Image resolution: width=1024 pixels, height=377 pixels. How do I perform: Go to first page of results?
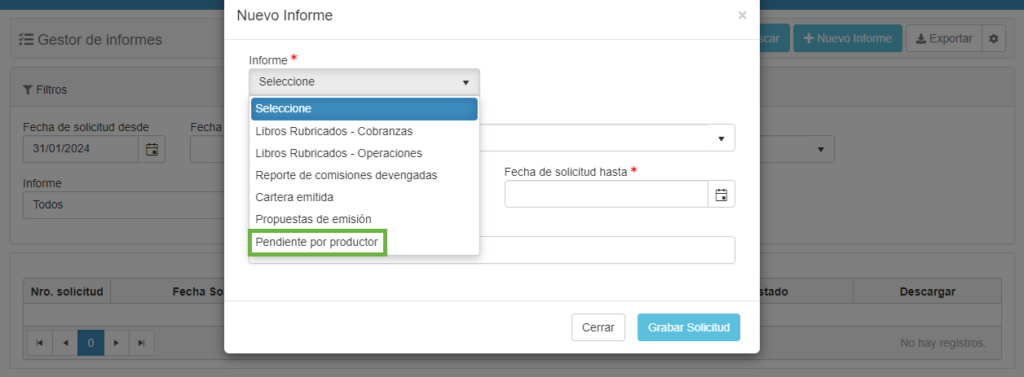[x=40, y=342]
